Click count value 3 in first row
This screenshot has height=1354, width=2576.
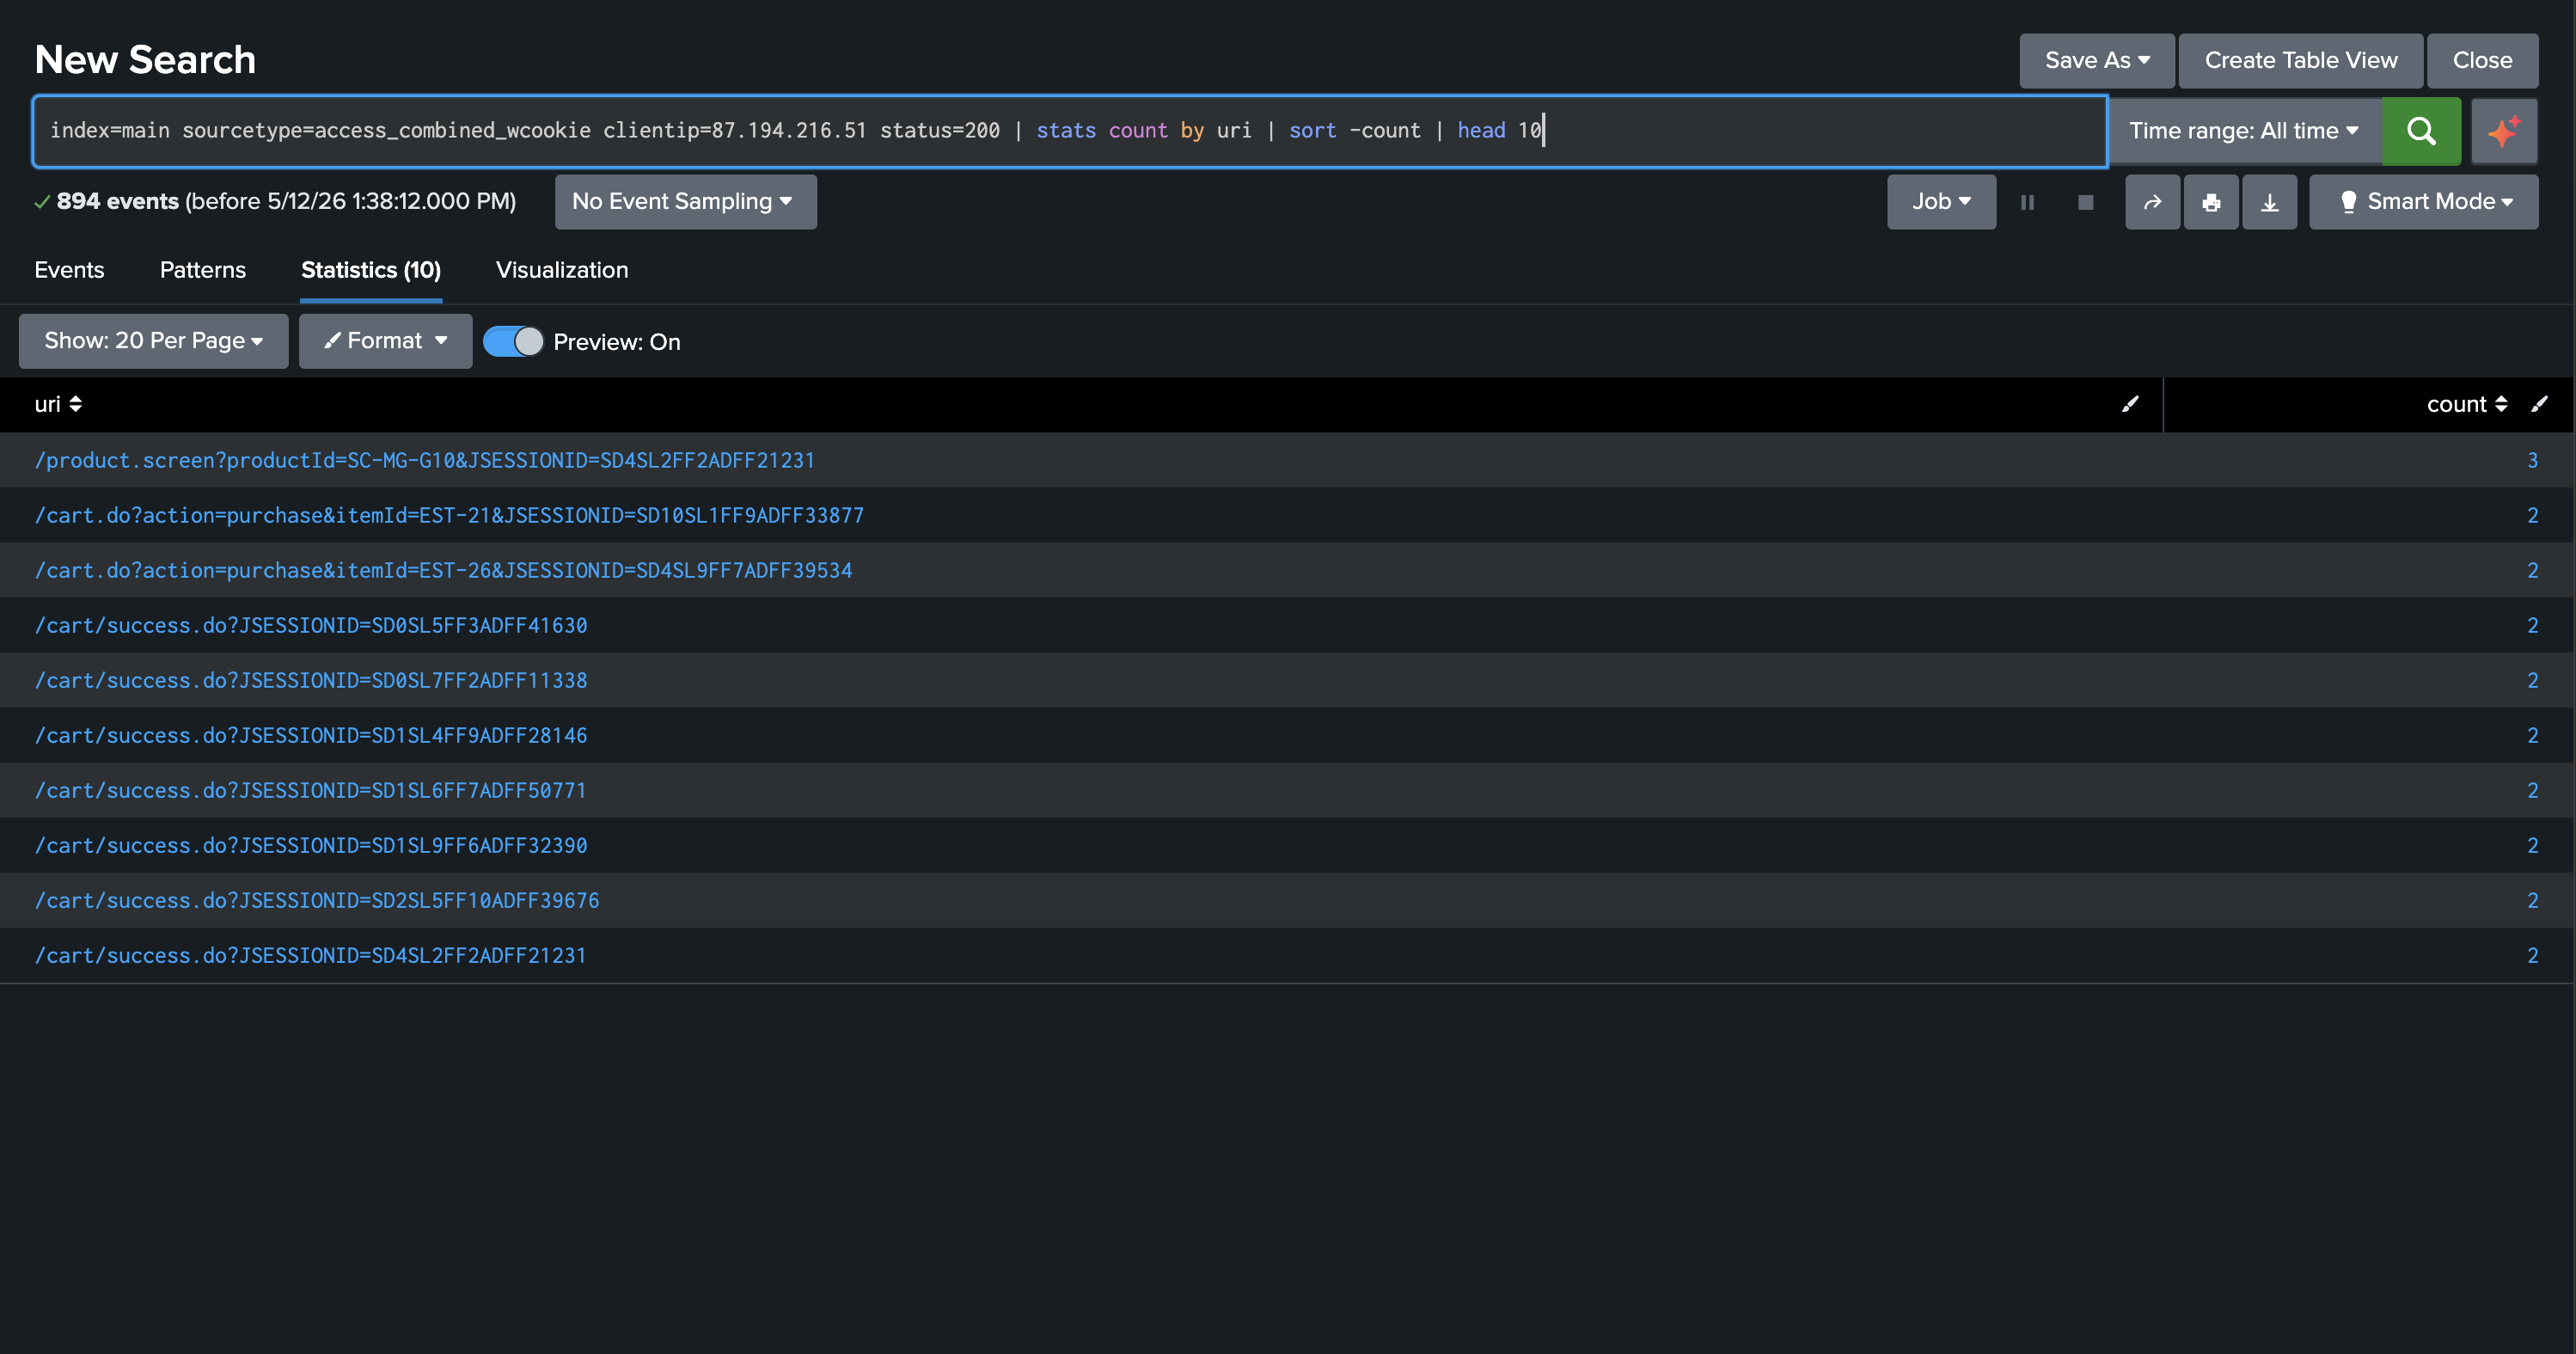(x=2532, y=460)
